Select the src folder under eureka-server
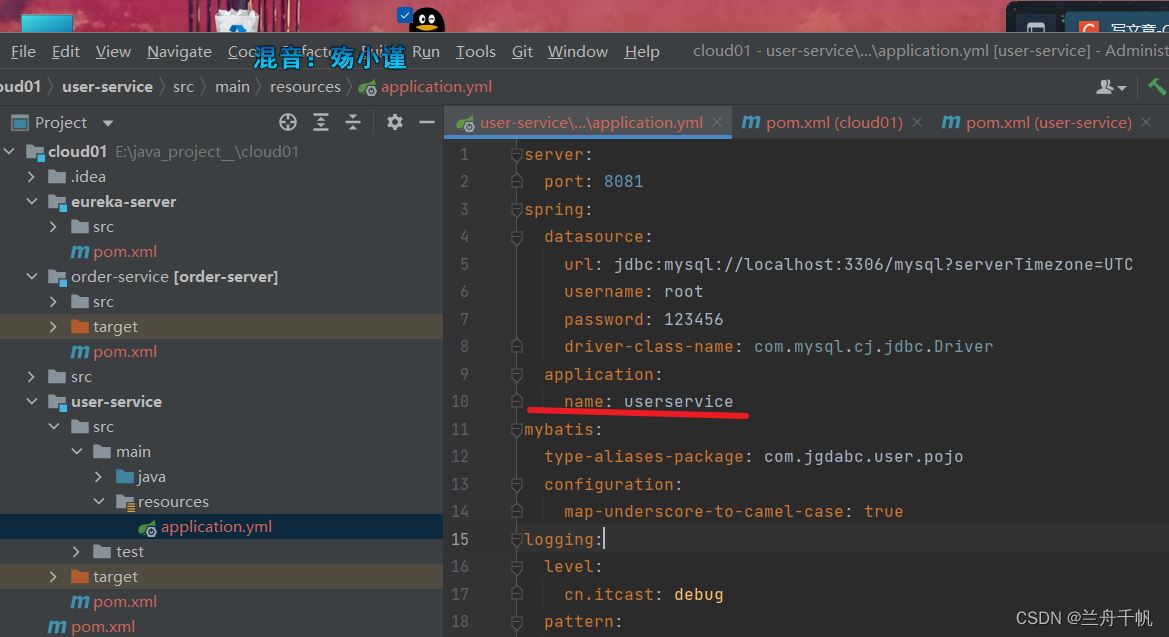Screen dimensions: 1169x637 [103, 227]
